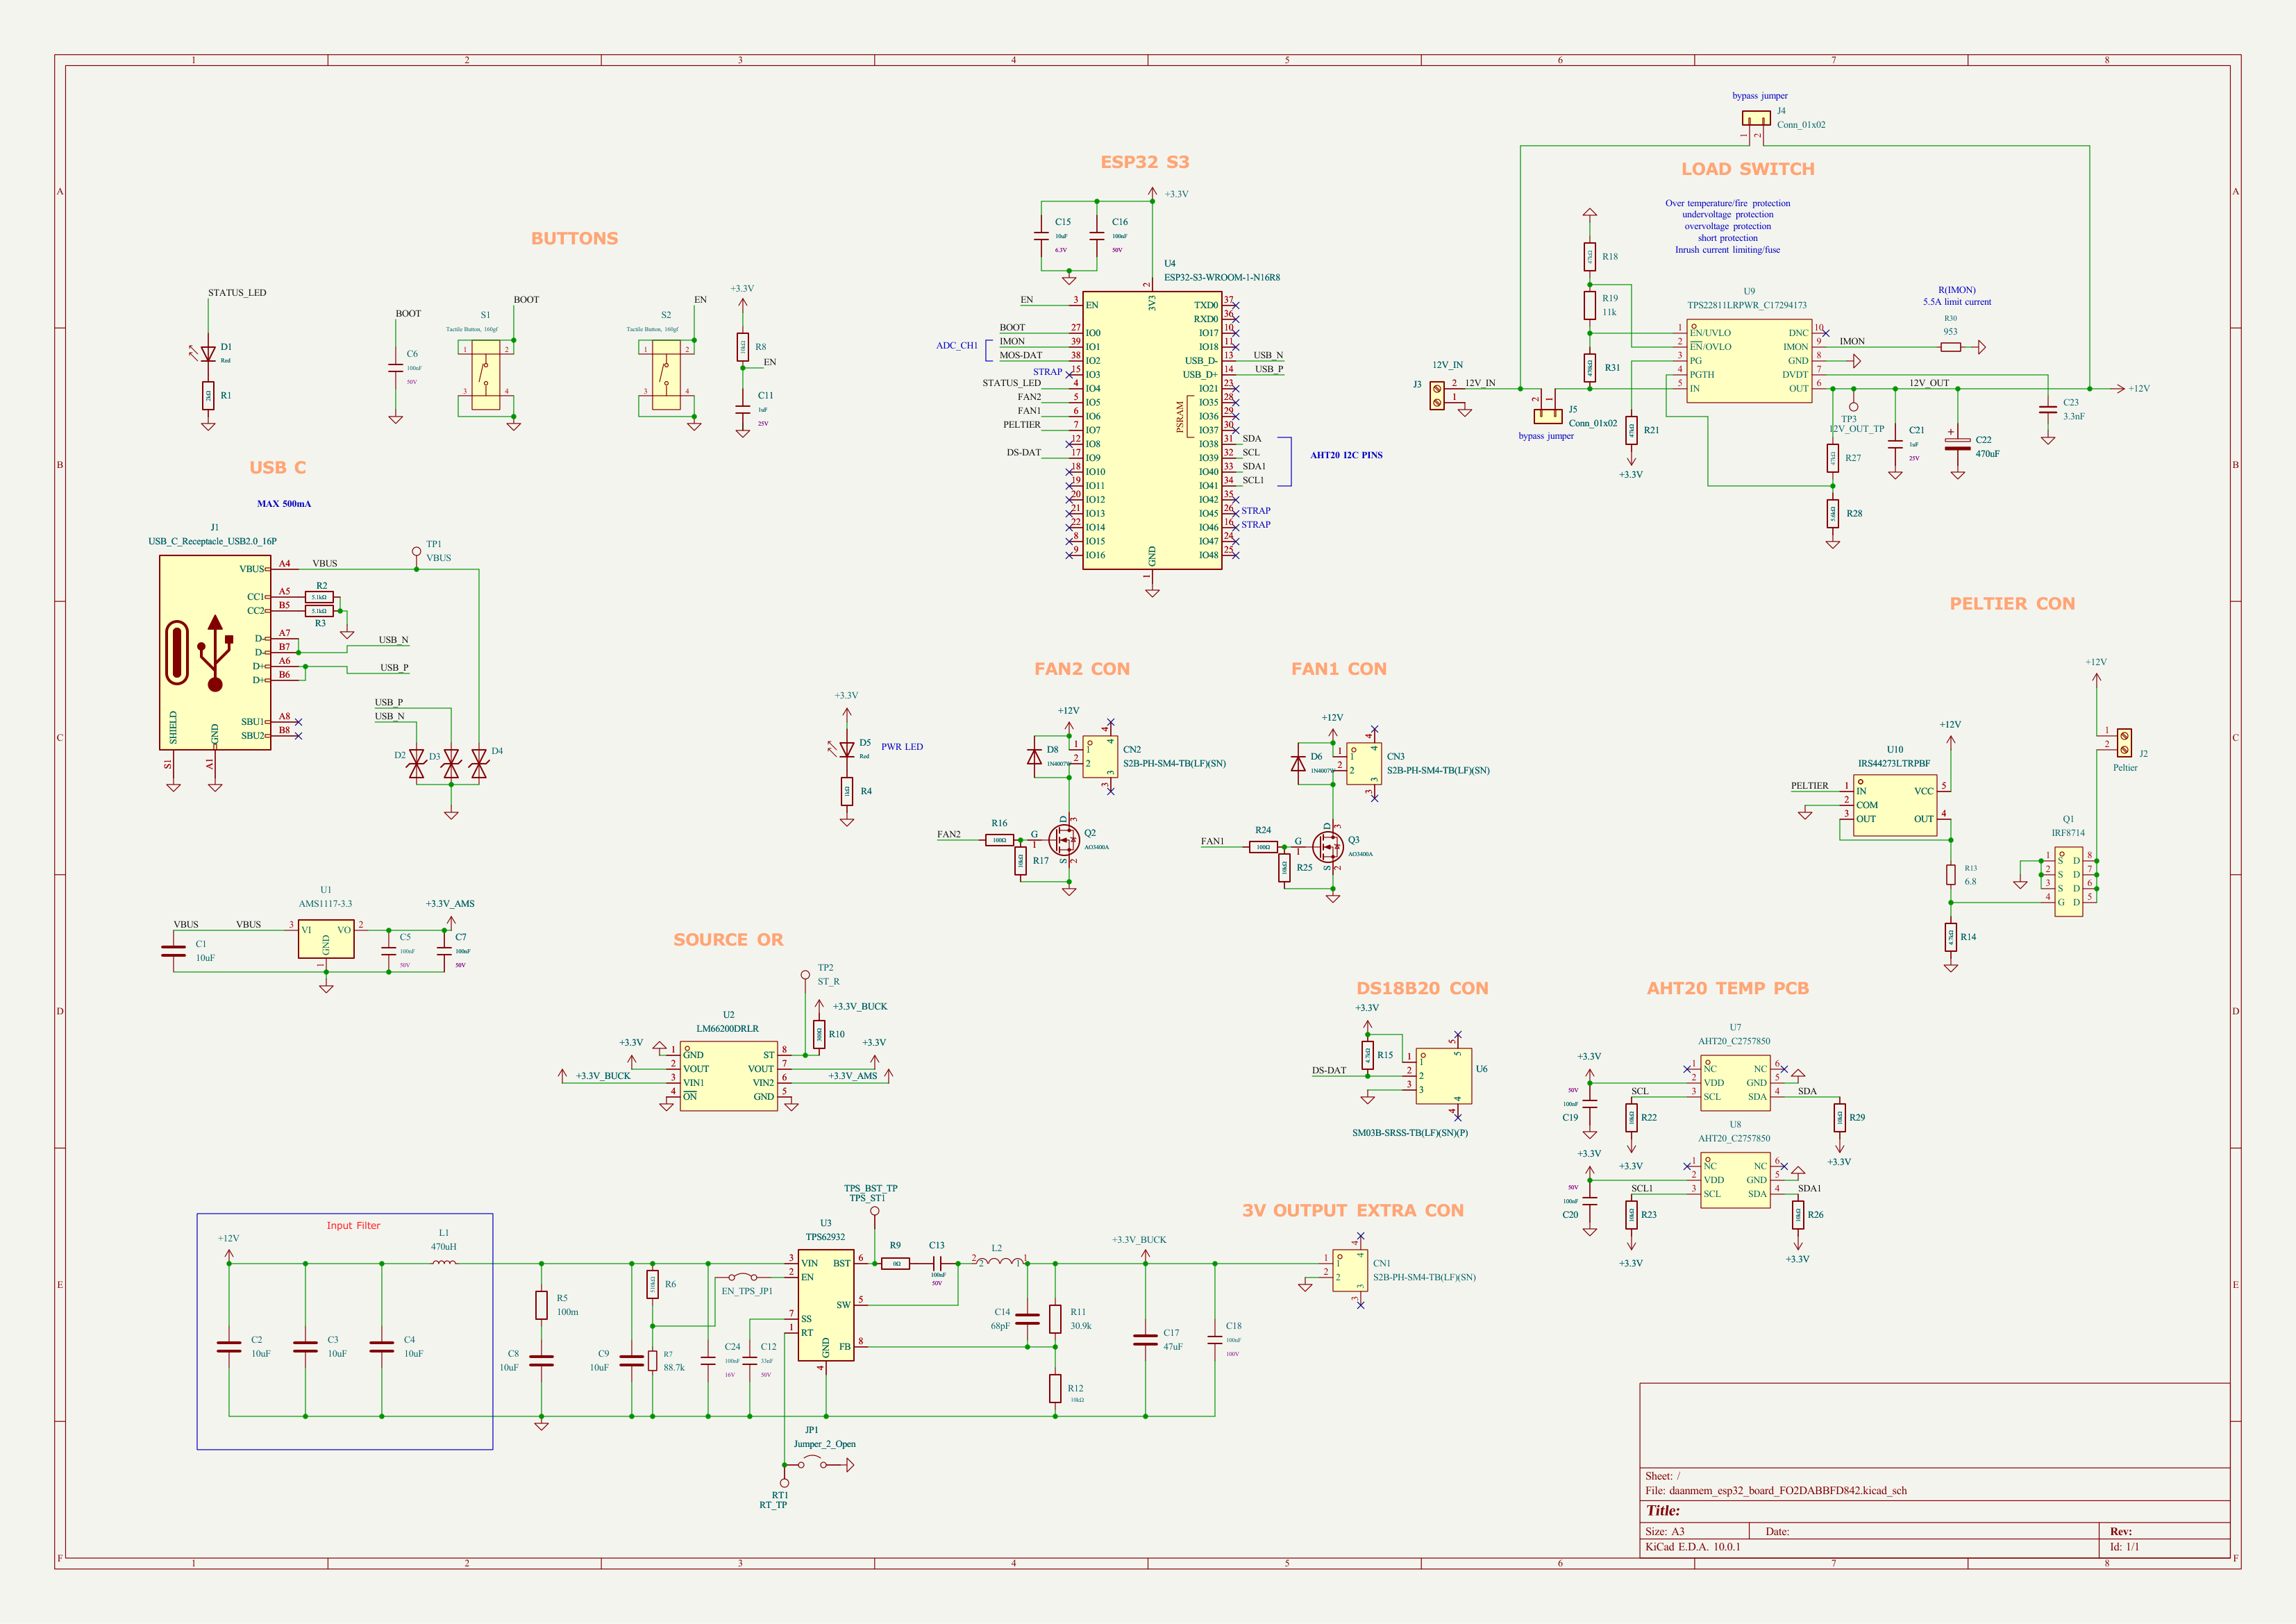Click the U6 DS18B20 connector symbol
Viewport: 2296px width, 1624px height.
click(1443, 1076)
